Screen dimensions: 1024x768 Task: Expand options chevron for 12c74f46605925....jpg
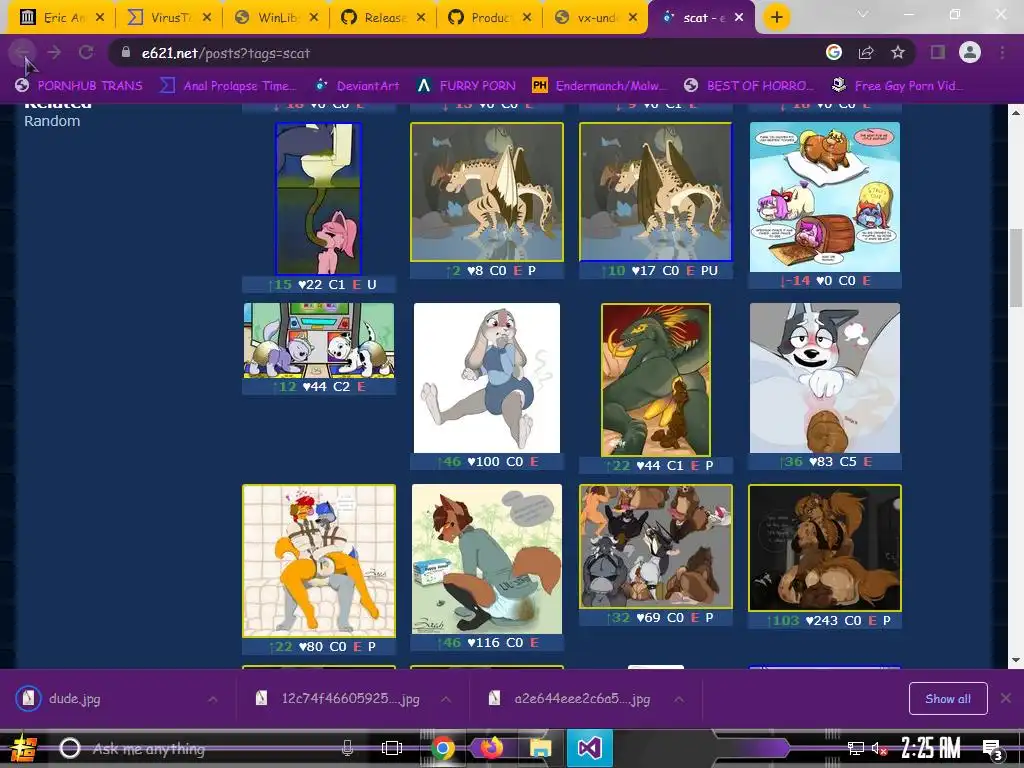pyautogui.click(x=446, y=699)
